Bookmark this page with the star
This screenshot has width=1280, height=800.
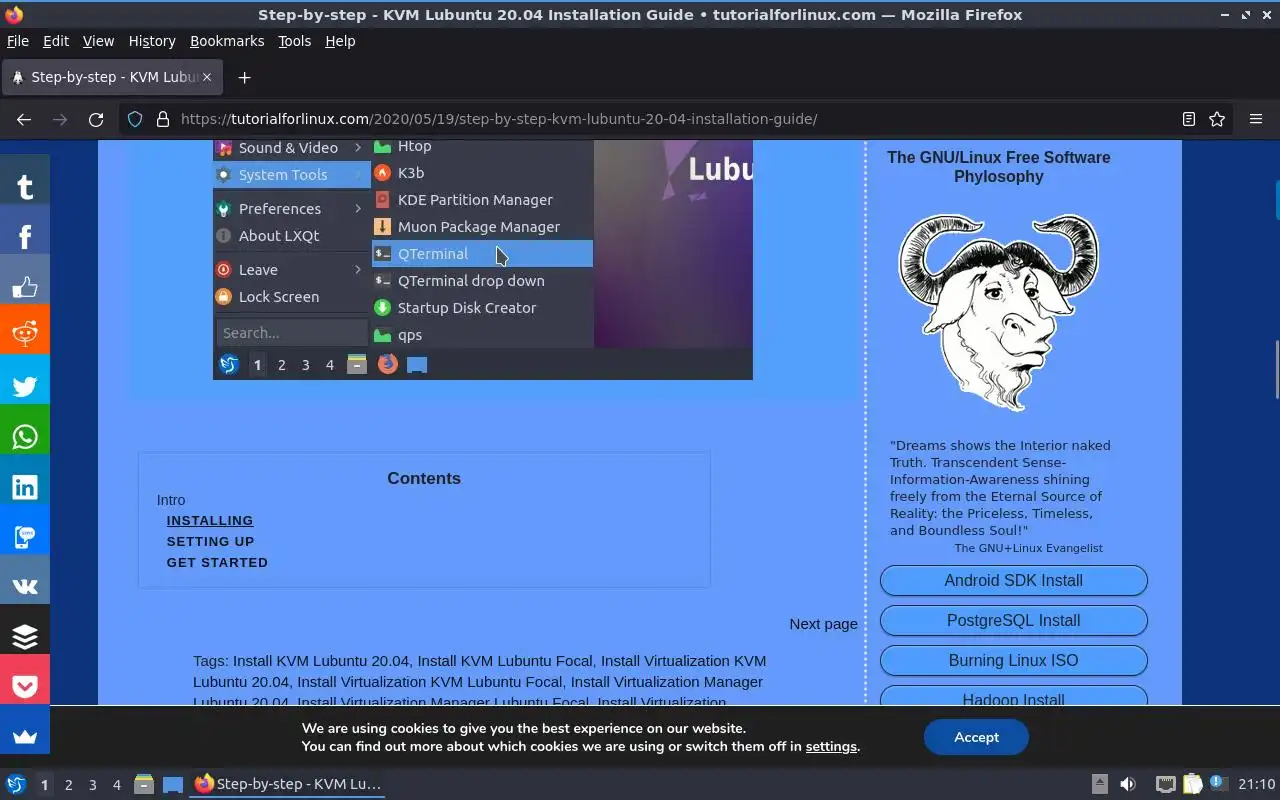coord(1217,119)
